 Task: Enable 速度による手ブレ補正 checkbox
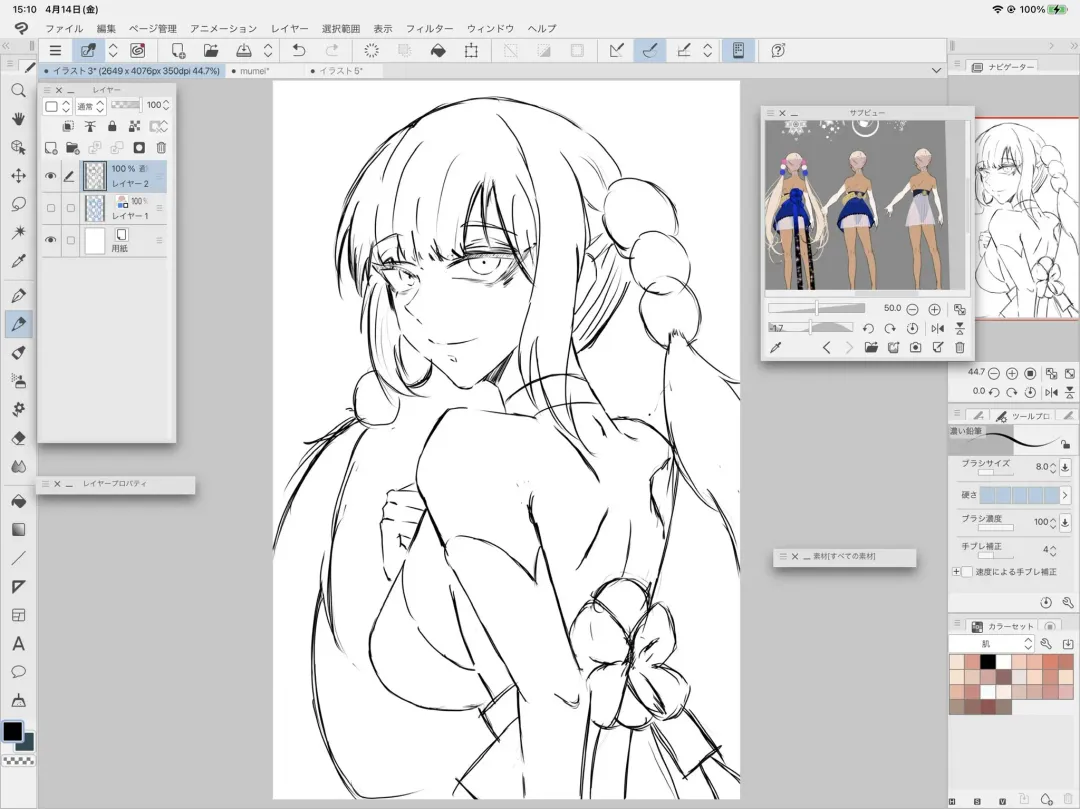(966, 572)
